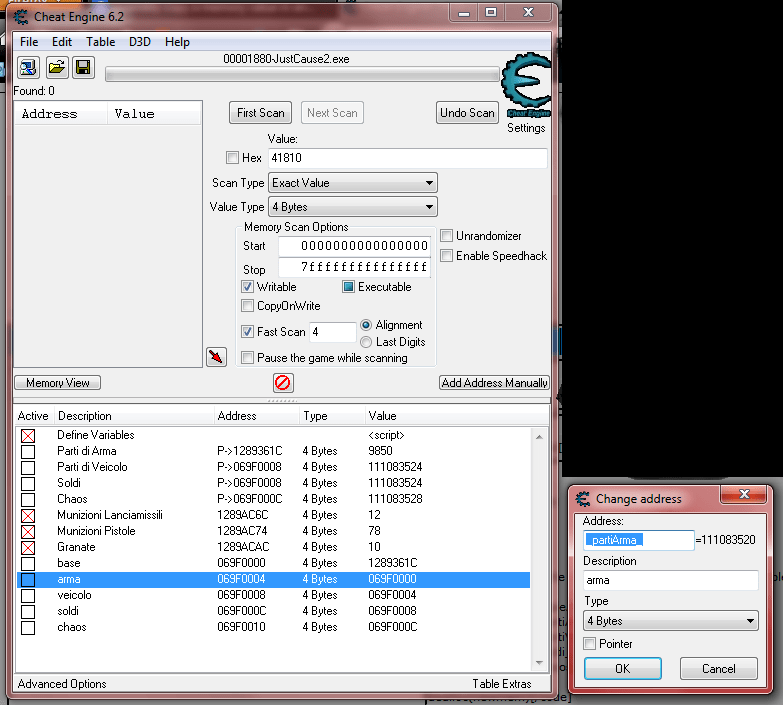Open the Value Type dropdown
The image size is (783, 705).
353,207
